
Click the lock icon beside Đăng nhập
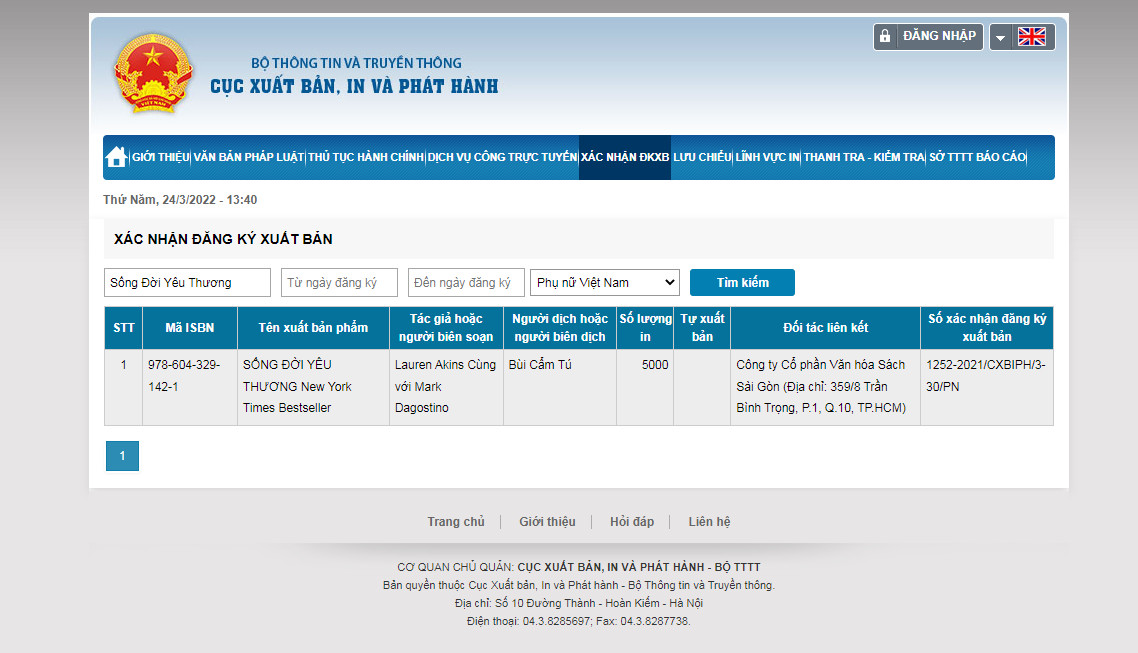coord(884,37)
